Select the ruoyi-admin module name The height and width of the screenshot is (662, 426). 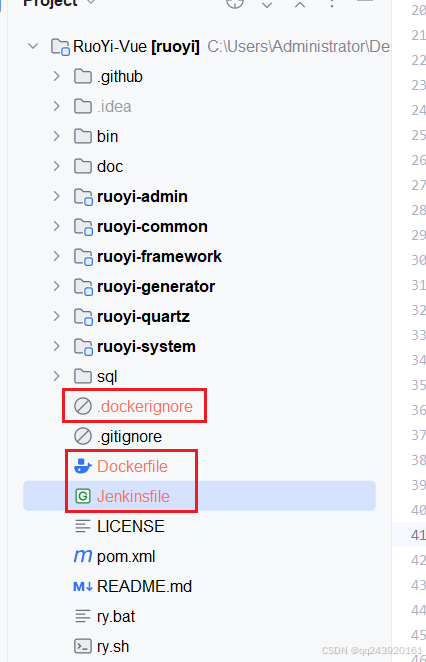coord(142,197)
